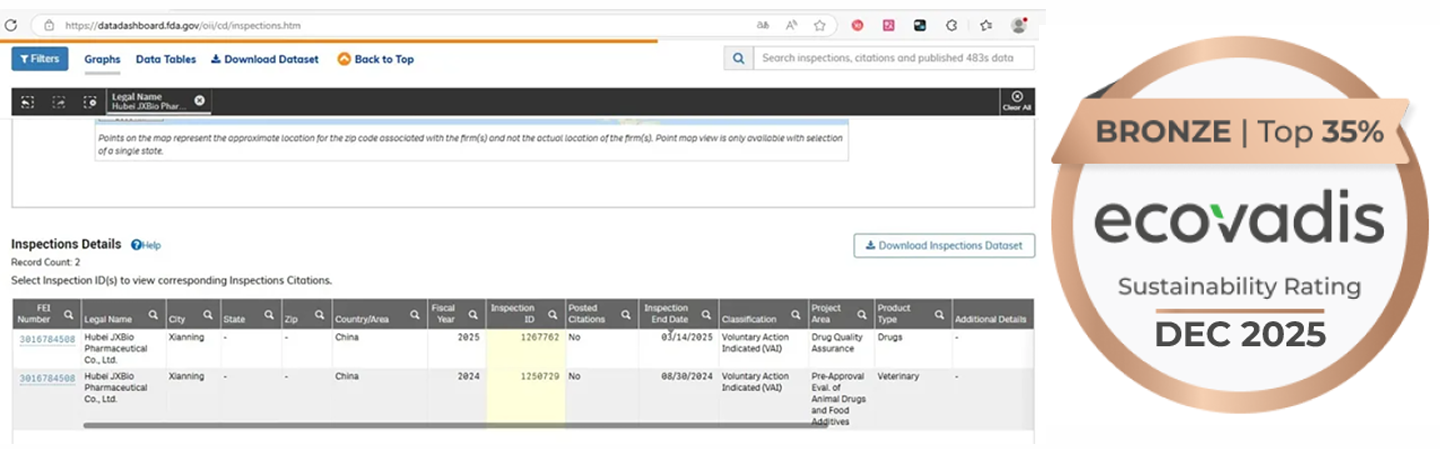This screenshot has height=449, width=1440.
Task: Click the browser reload page icon
Action: (11, 25)
